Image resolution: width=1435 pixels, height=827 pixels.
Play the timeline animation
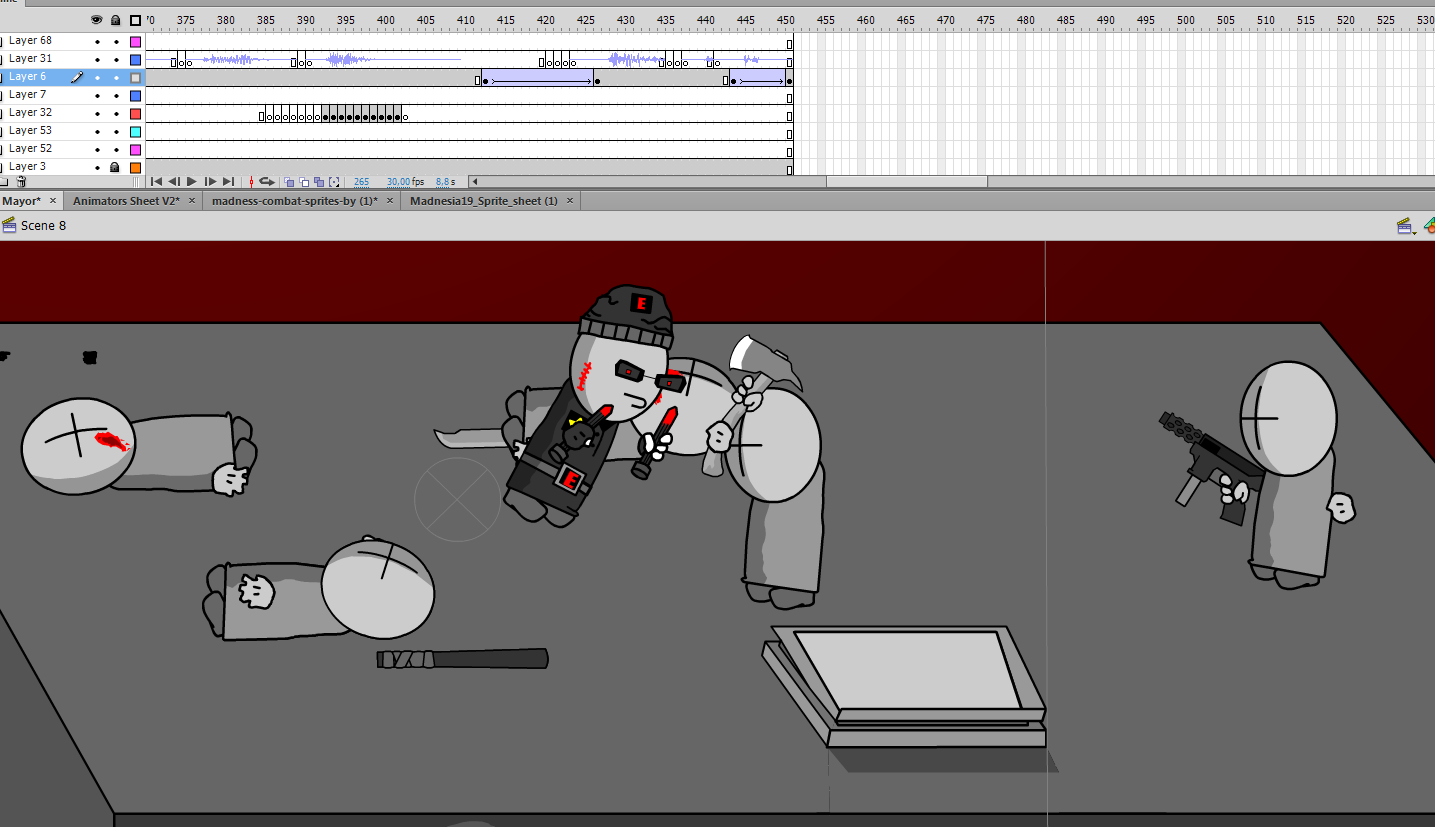pos(192,182)
